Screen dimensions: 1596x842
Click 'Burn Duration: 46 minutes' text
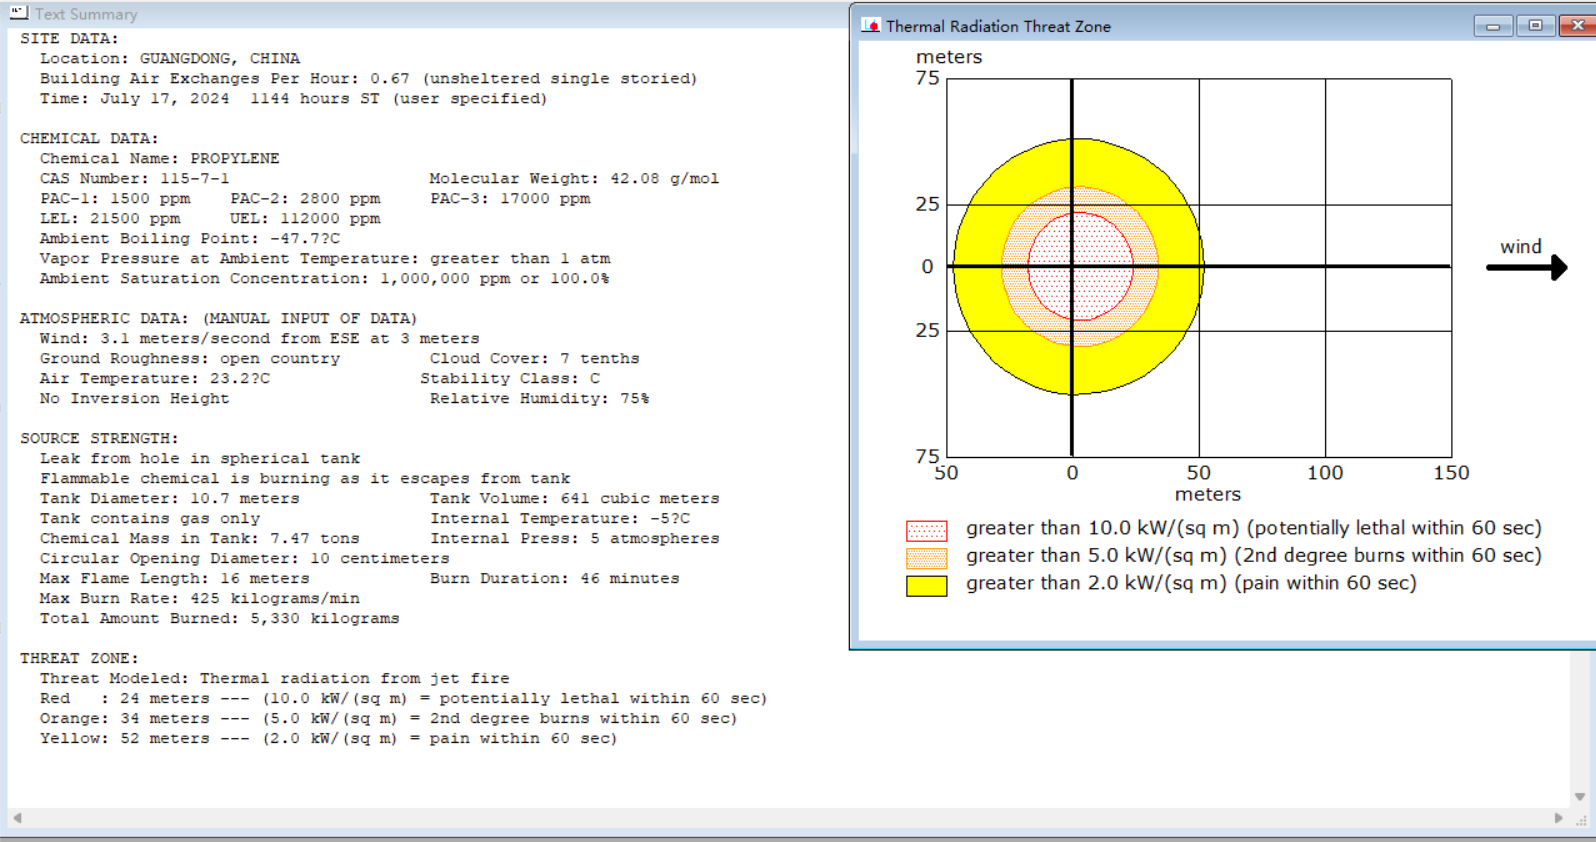pyautogui.click(x=554, y=578)
